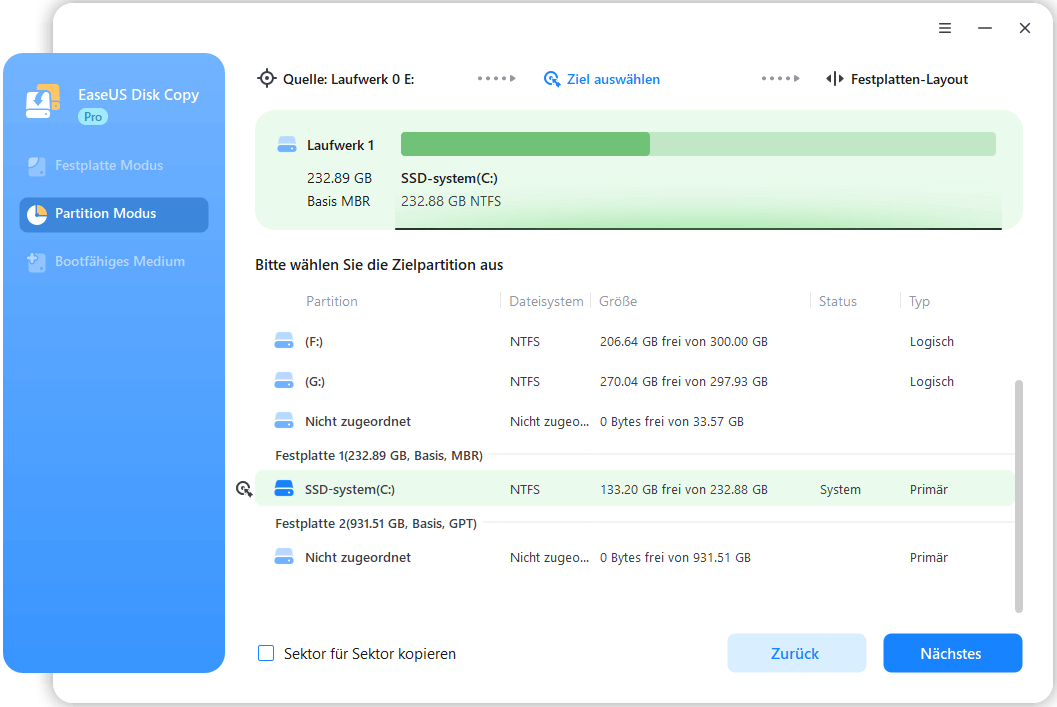Click the Zurück button
The width and height of the screenshot is (1057, 707).
[796, 653]
